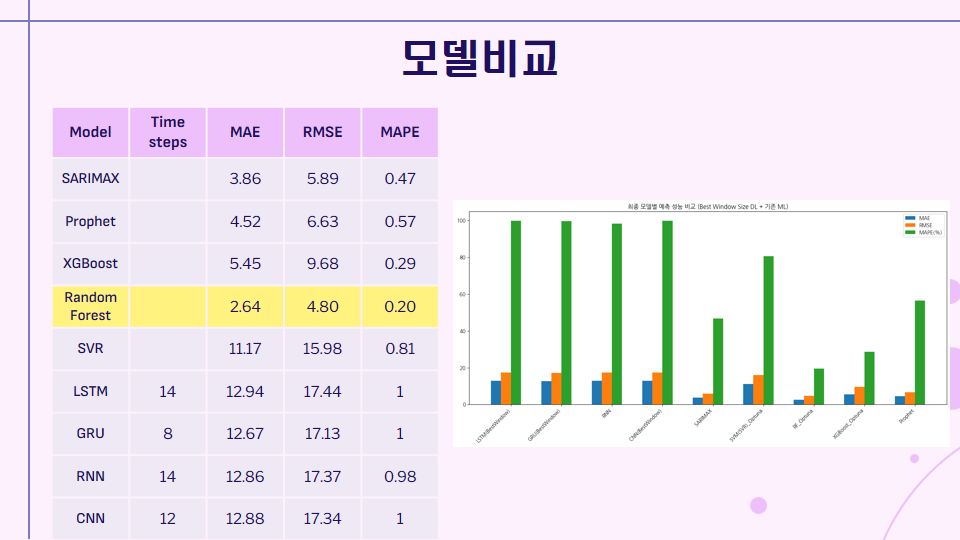Select the 'Model' column header

pos(91,132)
